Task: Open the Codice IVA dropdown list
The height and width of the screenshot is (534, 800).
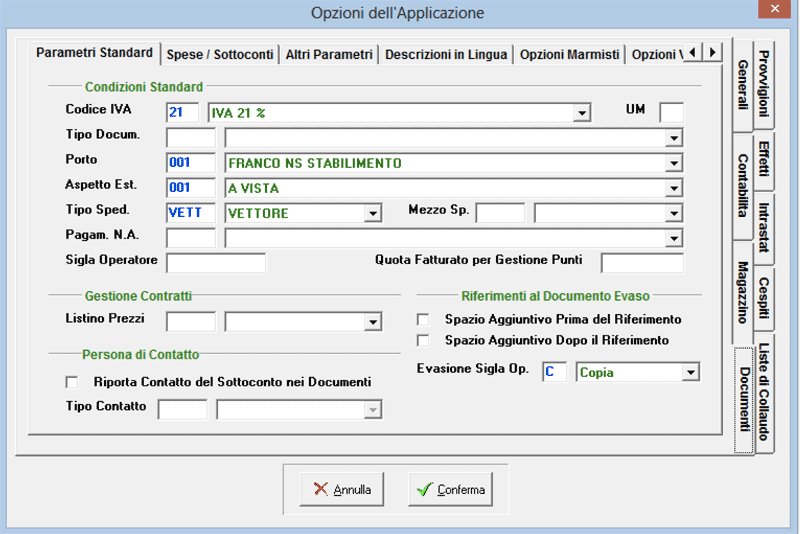Action: (x=581, y=113)
